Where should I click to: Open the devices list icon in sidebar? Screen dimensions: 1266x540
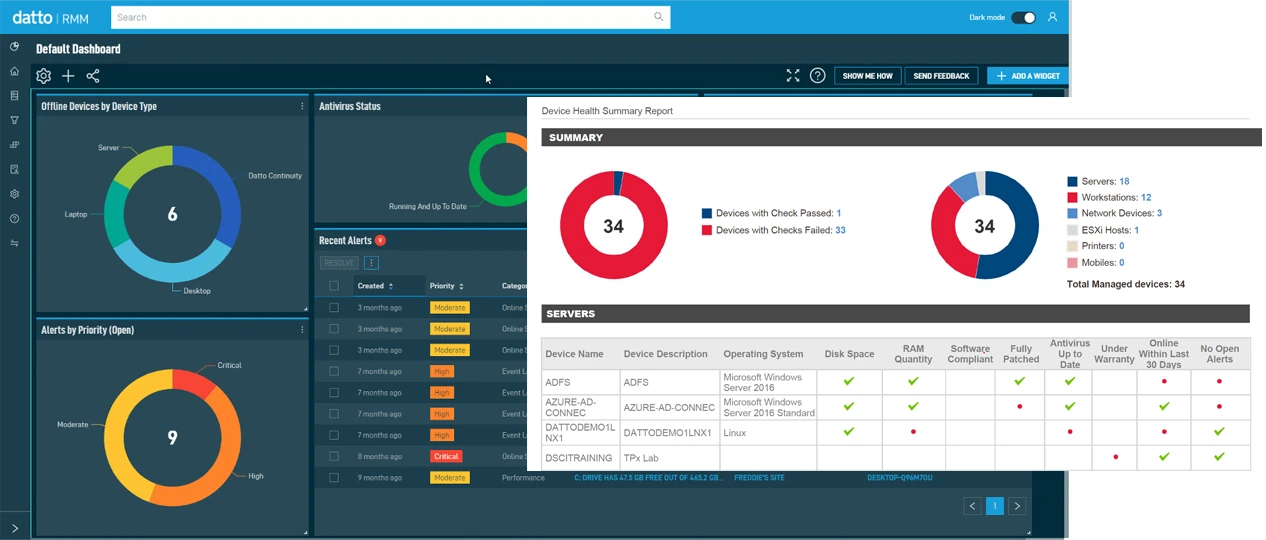pyautogui.click(x=14, y=96)
